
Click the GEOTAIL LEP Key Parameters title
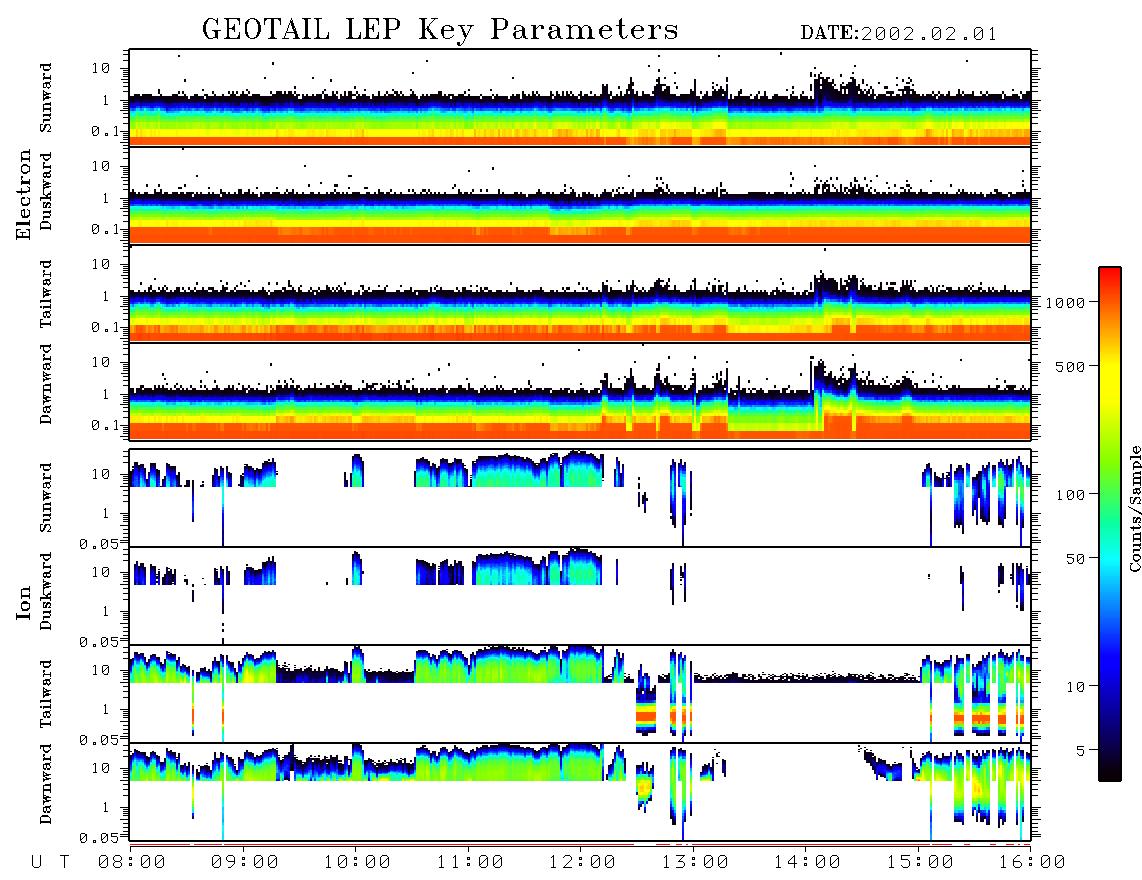point(440,30)
